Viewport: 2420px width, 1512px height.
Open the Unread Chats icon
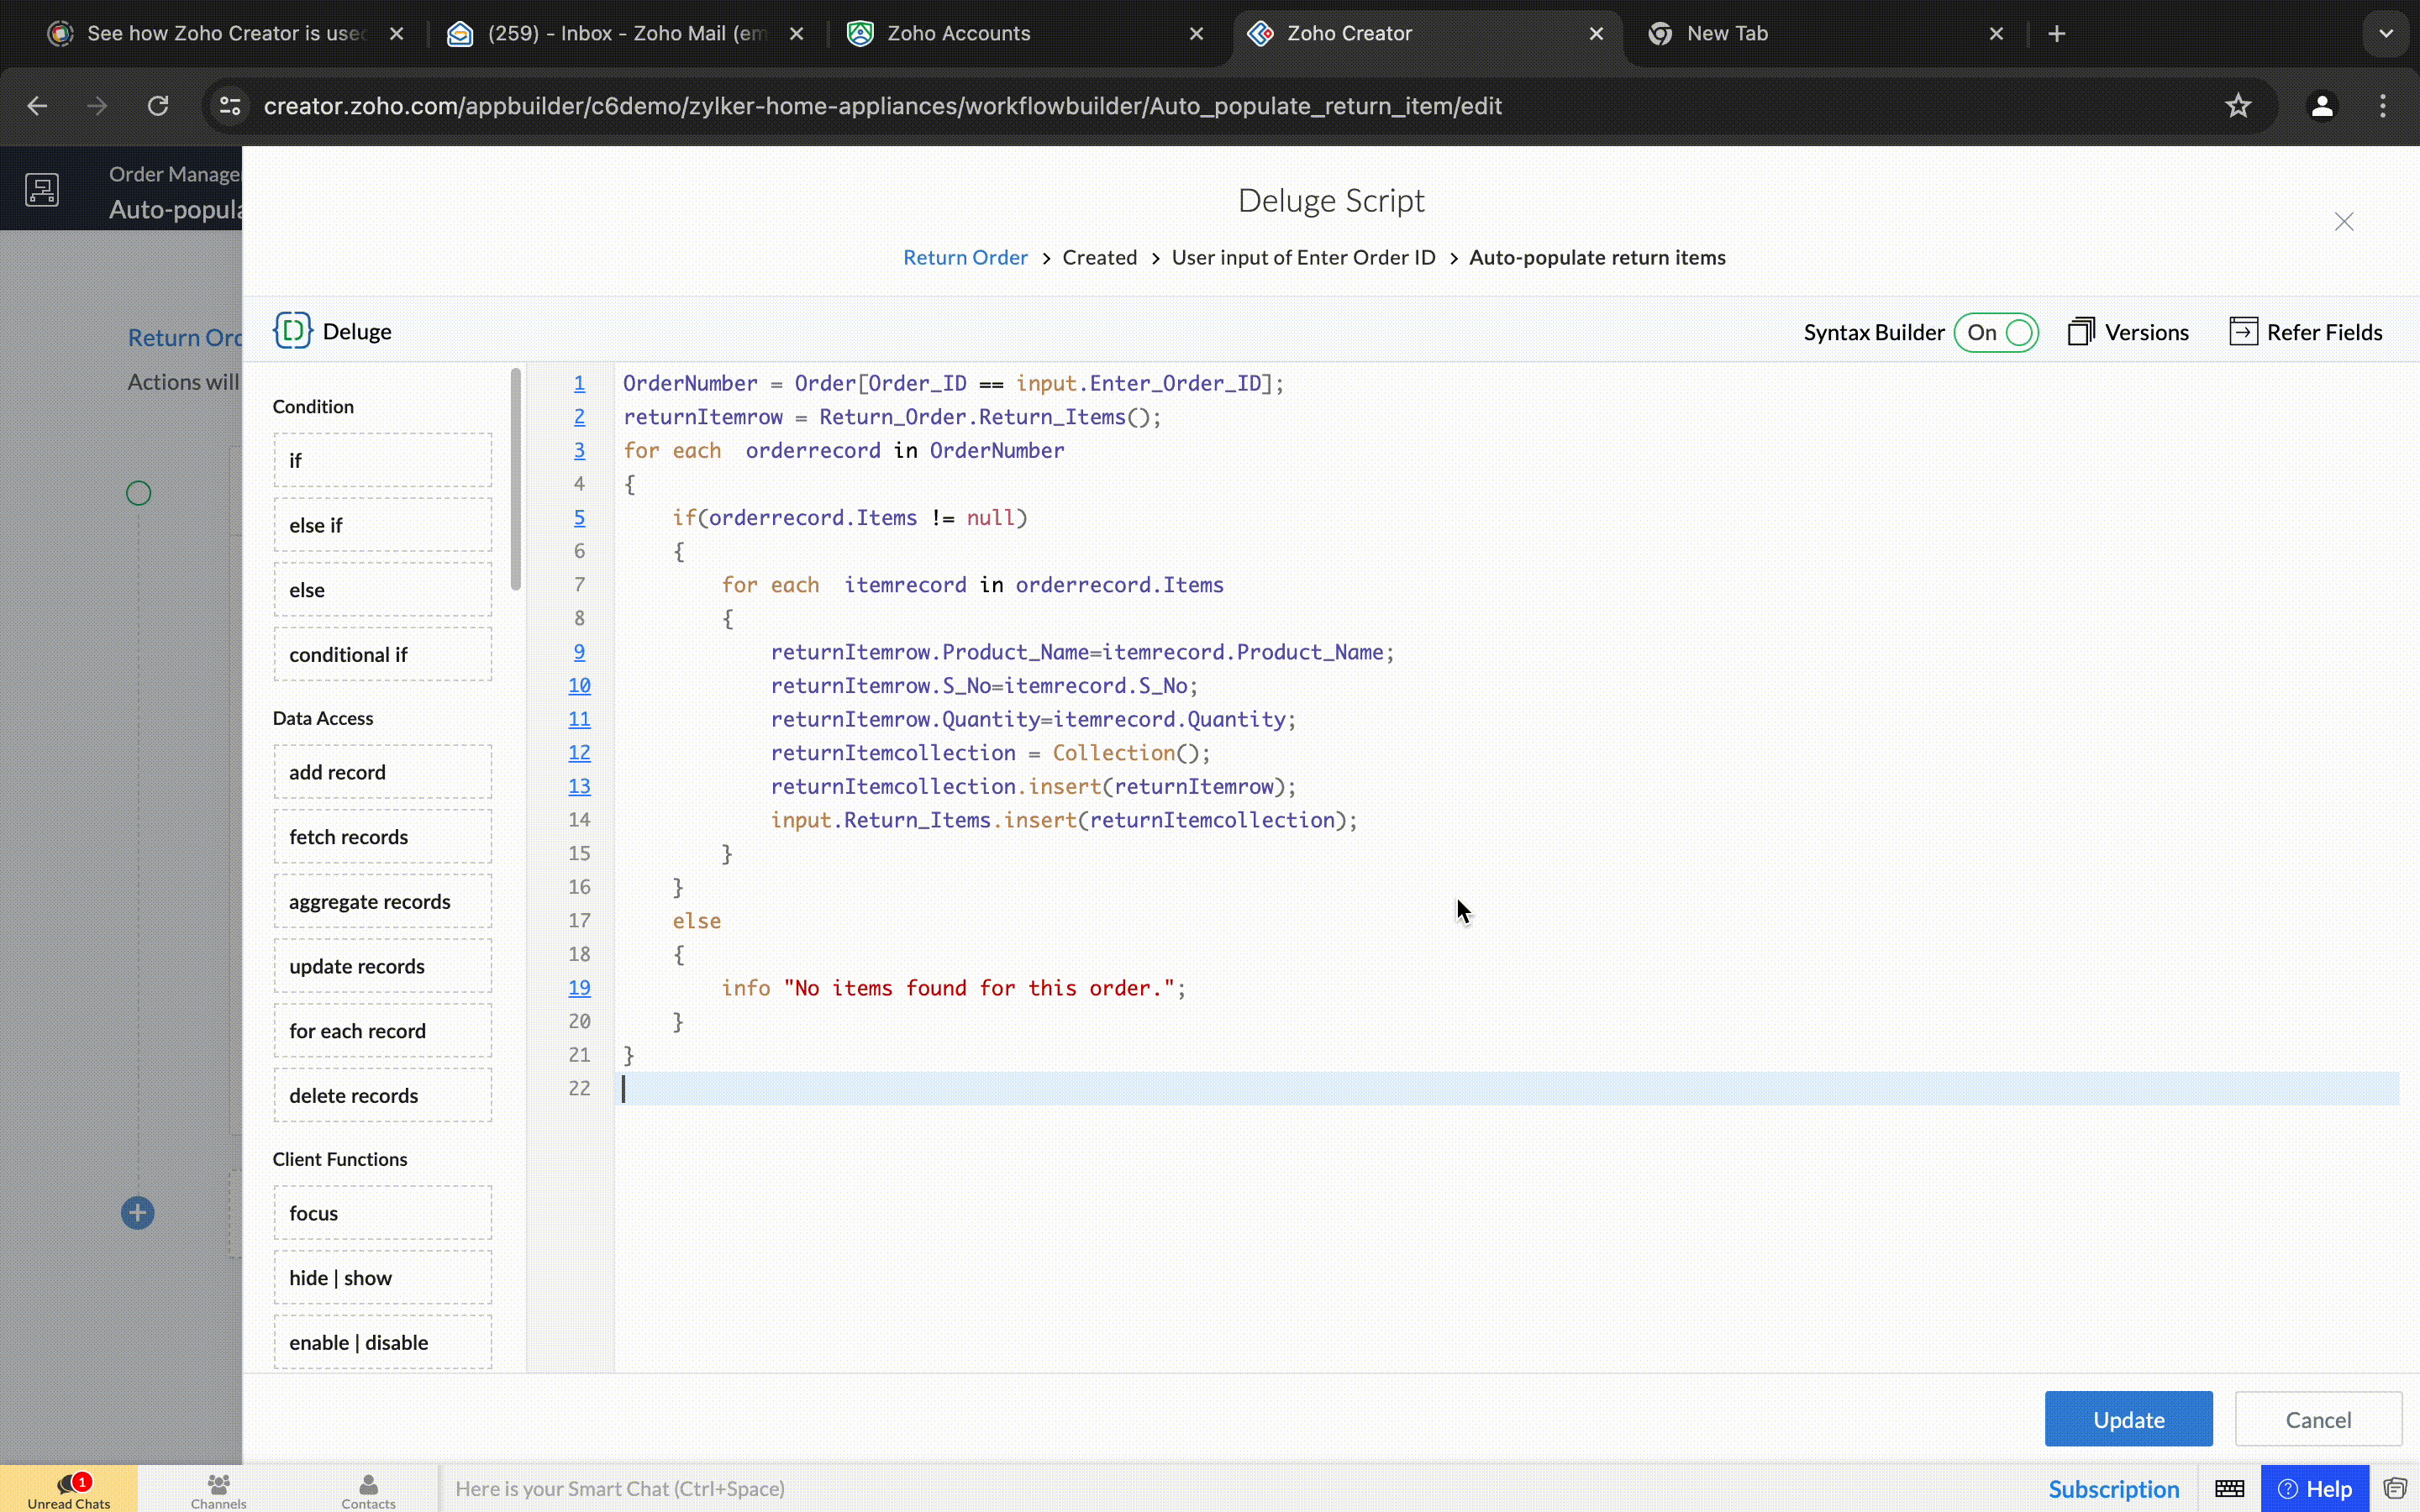click(69, 1483)
